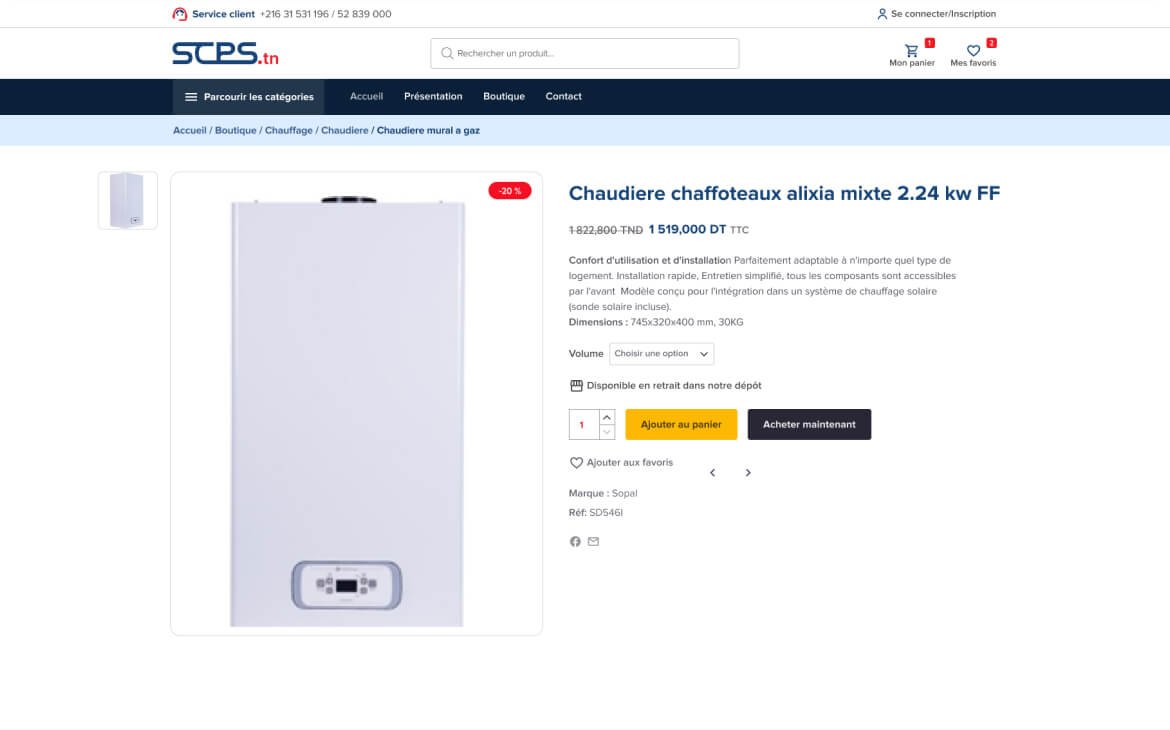Open the shopping cart icon
Image resolution: width=1170 pixels, height=730 pixels.
pos(911,51)
